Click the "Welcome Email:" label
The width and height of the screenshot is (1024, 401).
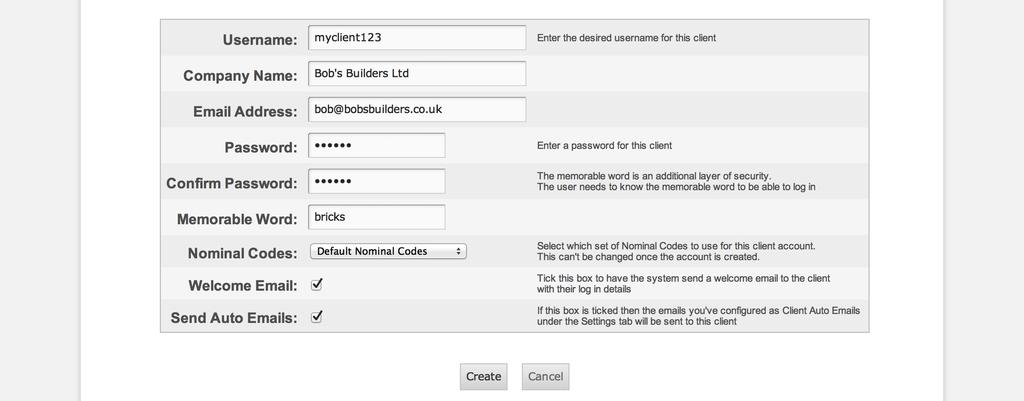pyautogui.click(x=243, y=286)
